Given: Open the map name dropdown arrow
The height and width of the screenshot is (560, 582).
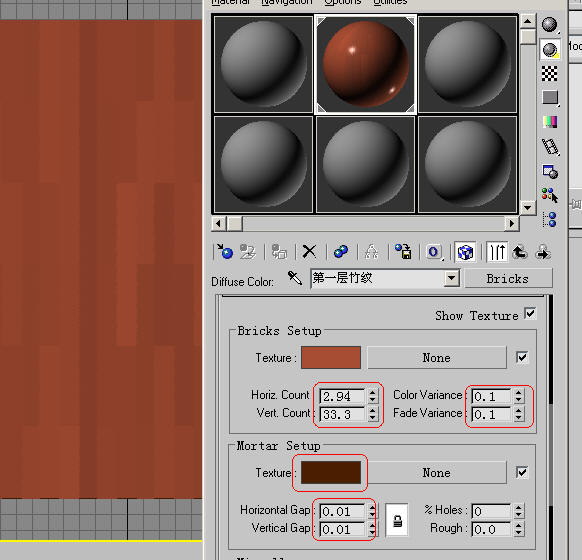Looking at the screenshot, I should pos(452,278).
